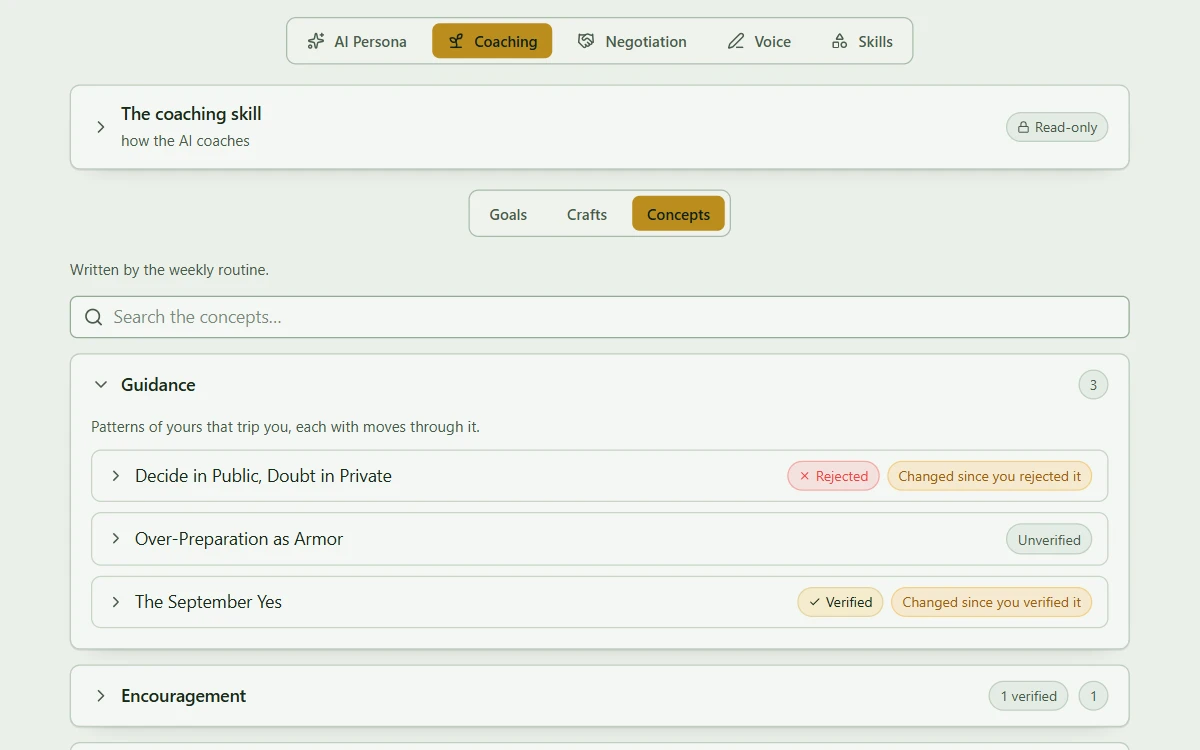The image size is (1200, 750).
Task: Click the Verified status badge
Action: (x=840, y=602)
